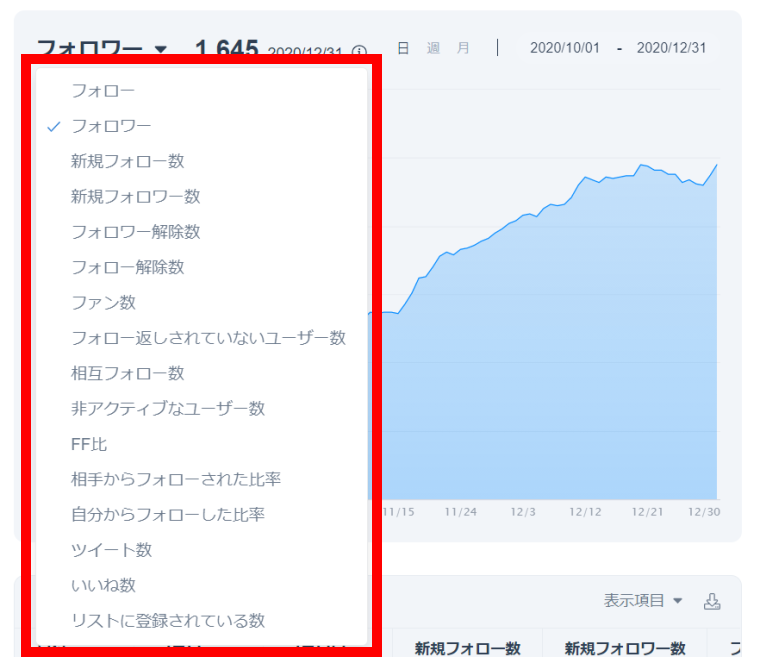Viewport: 760px width, 657px height.
Task: Select フォロー from the metric list
Action: point(102,91)
